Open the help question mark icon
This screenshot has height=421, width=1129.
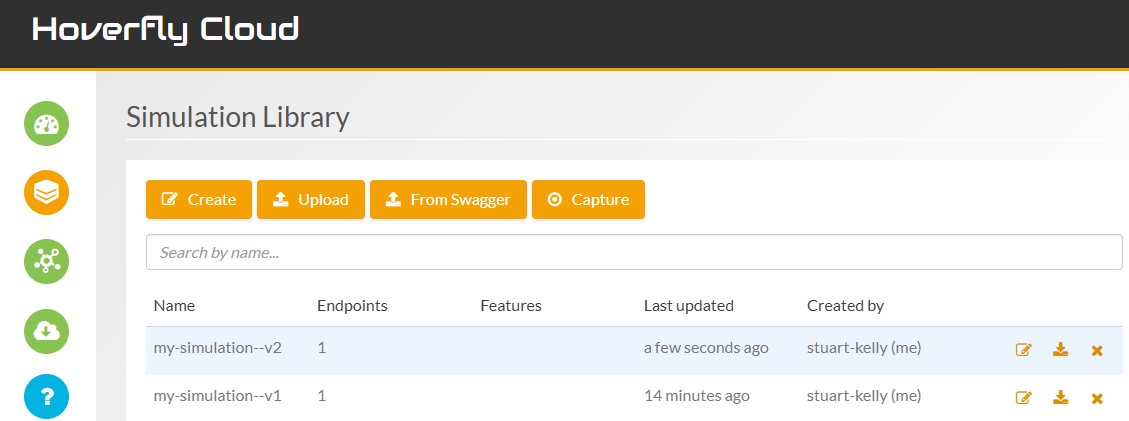(x=46, y=397)
